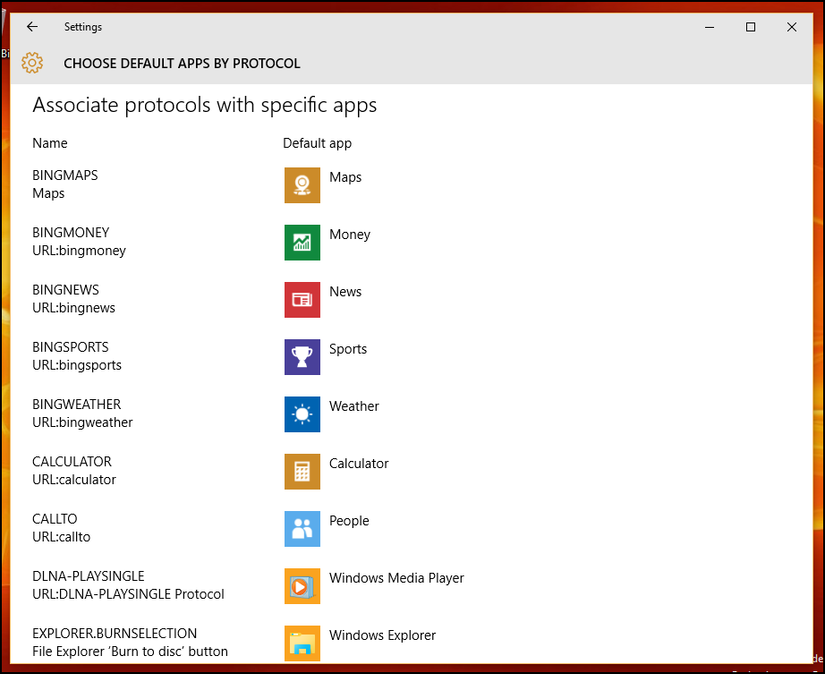
Task: Maximize the Settings window
Action: [x=750, y=27]
